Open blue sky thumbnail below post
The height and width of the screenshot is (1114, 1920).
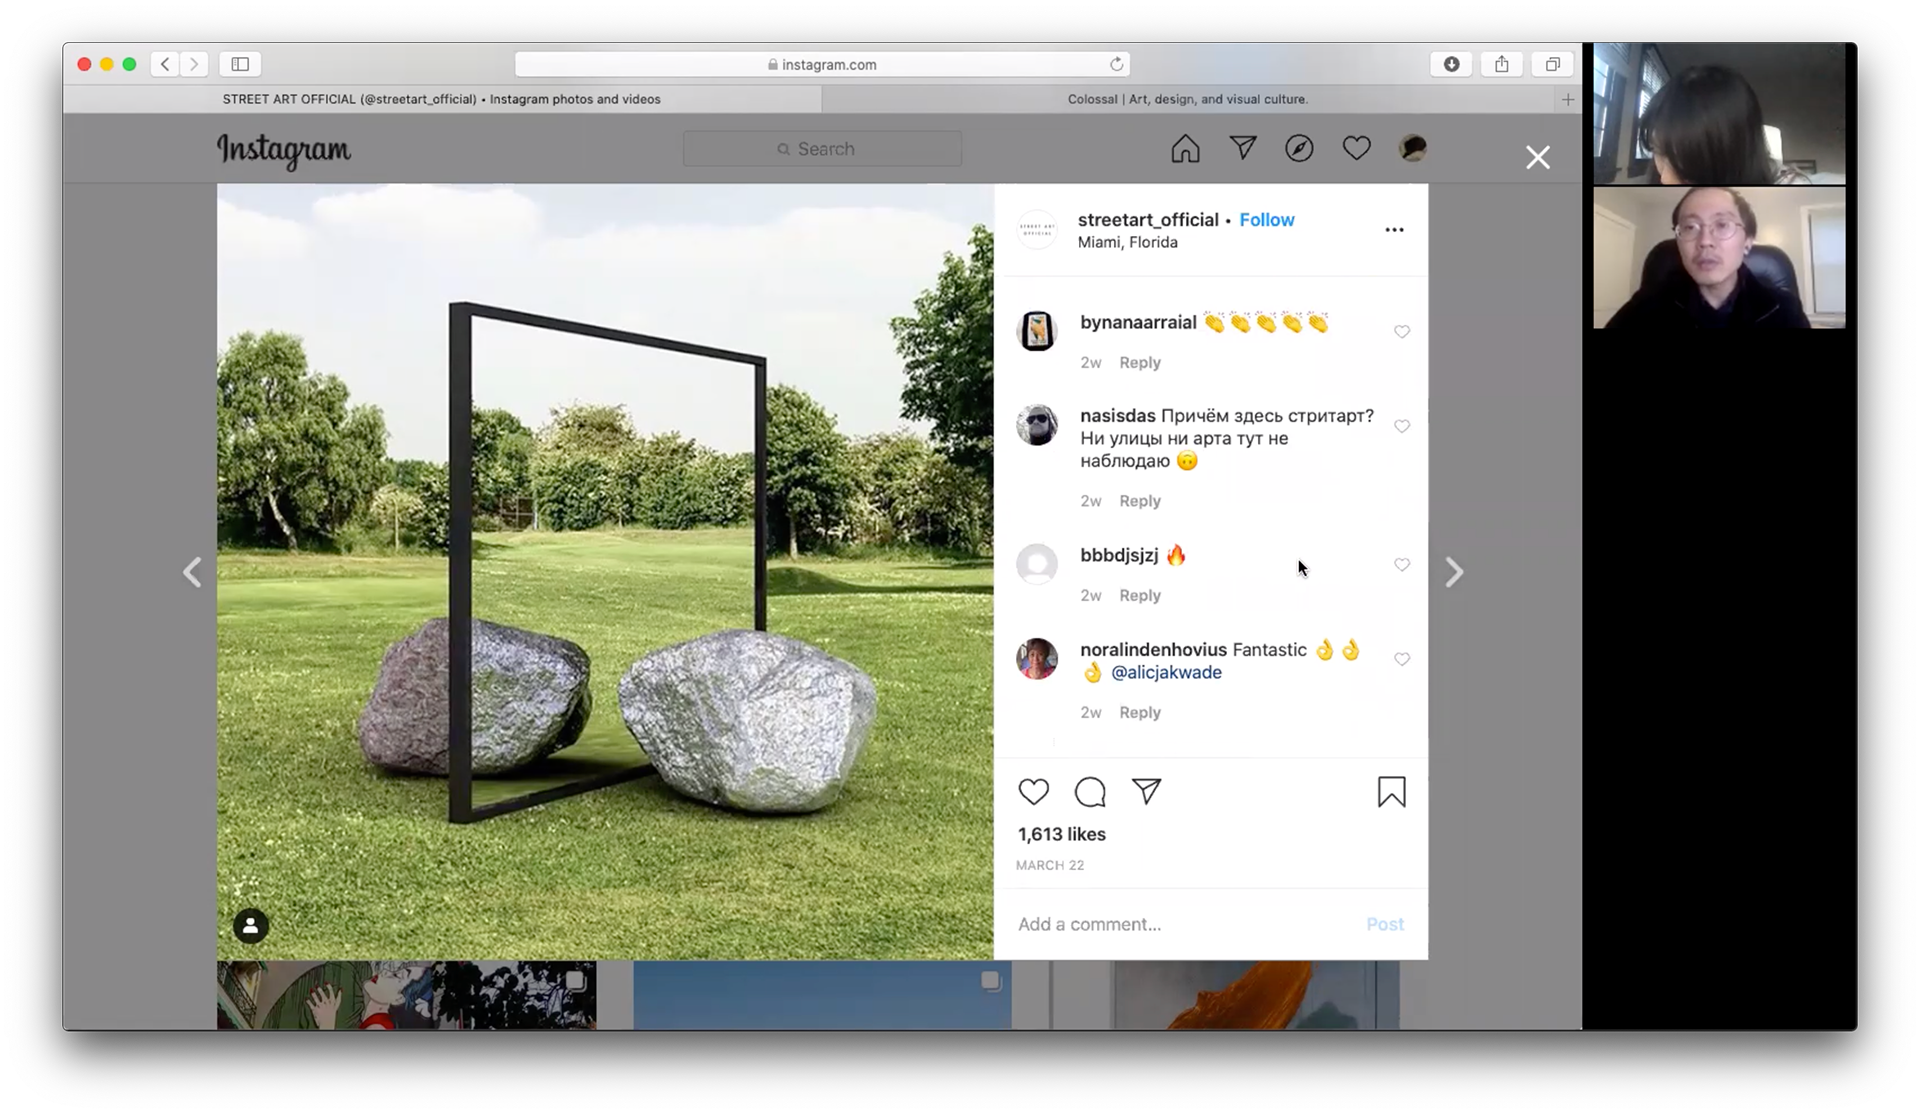822,995
